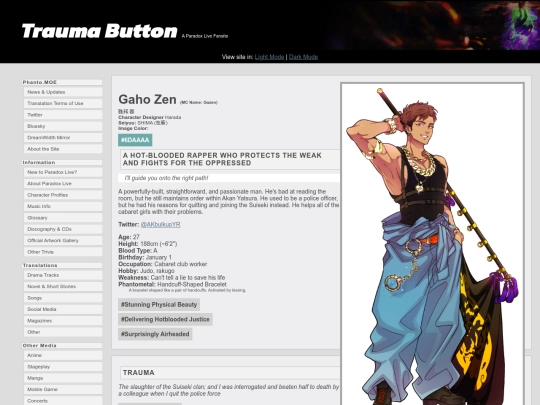This screenshot has height=405, width=540.
Task: Open the Twitter sidebar link
Action: 63,115
